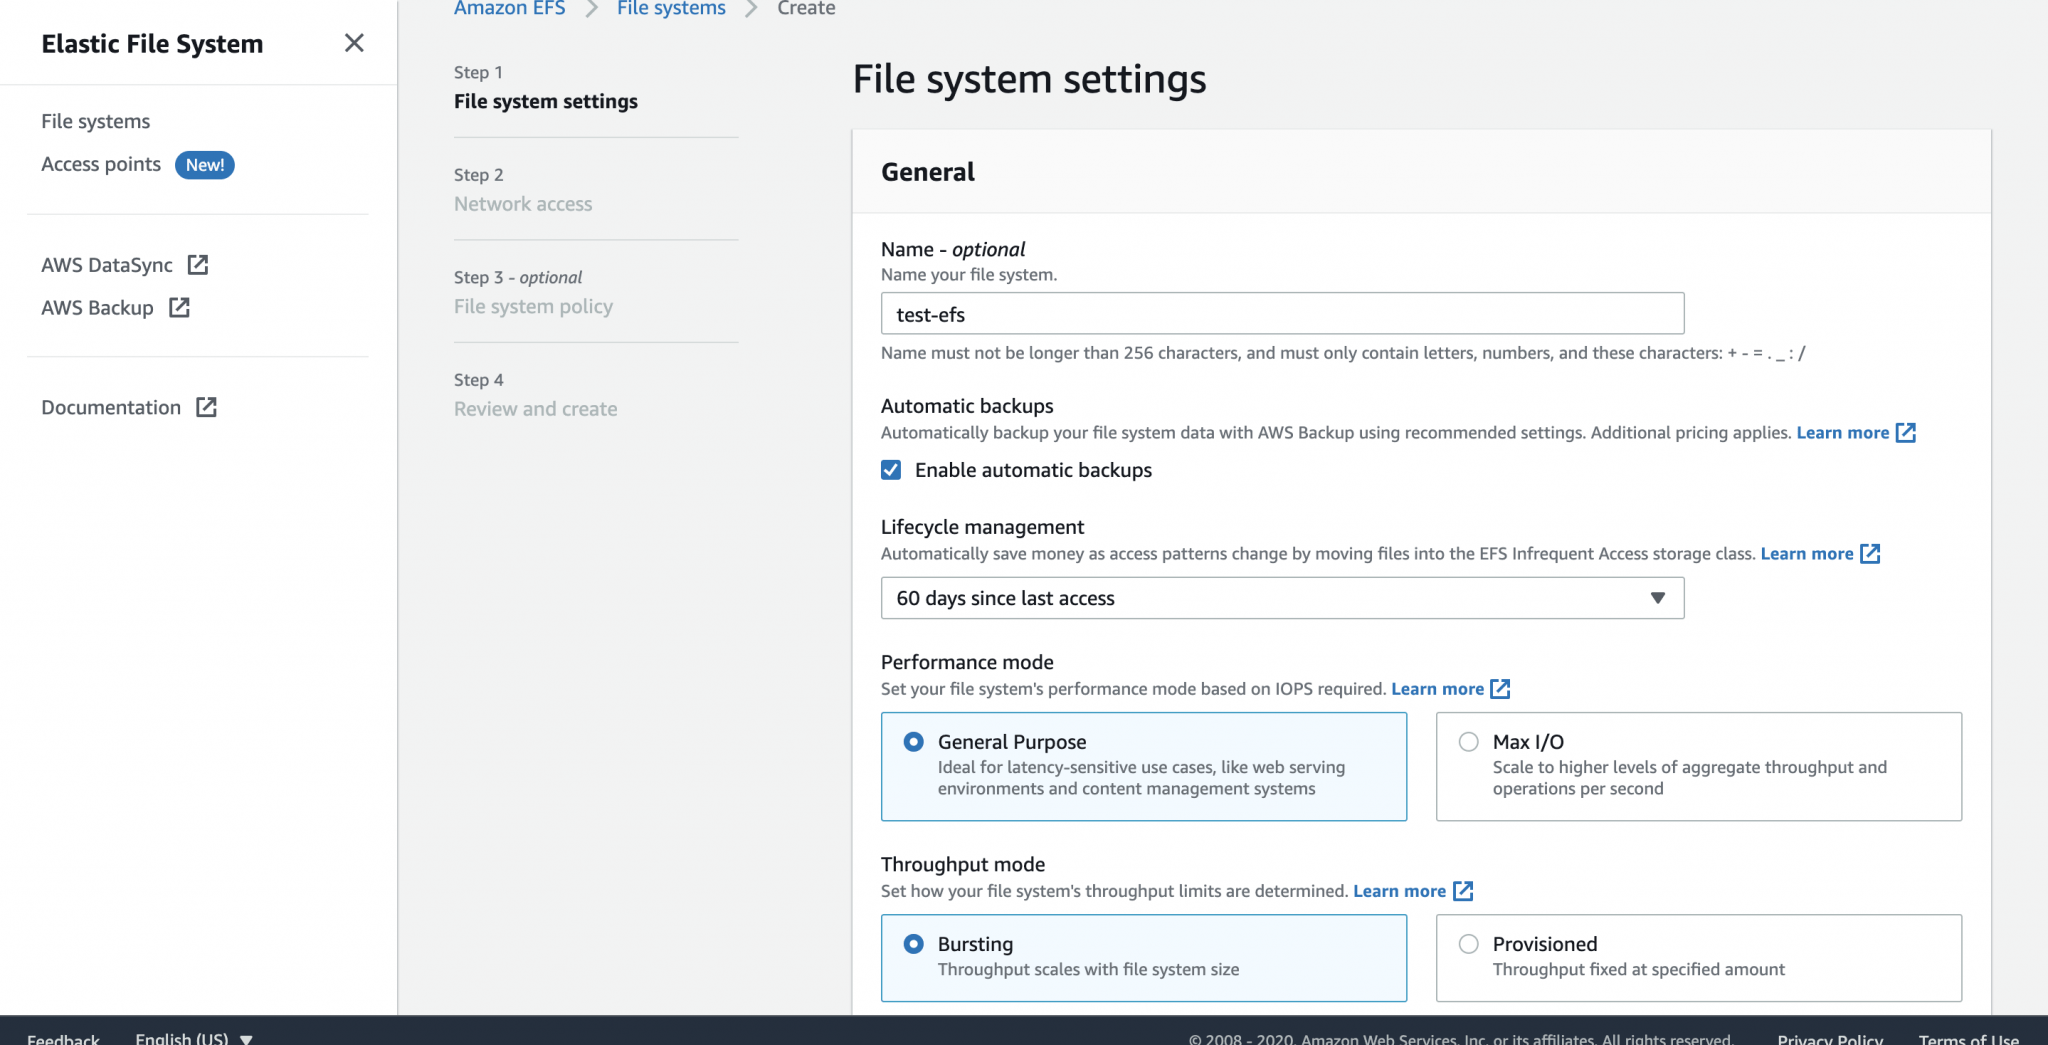The width and height of the screenshot is (2048, 1045).
Task: Navigate to Amazon EFS via breadcrumb
Action: click(x=510, y=8)
